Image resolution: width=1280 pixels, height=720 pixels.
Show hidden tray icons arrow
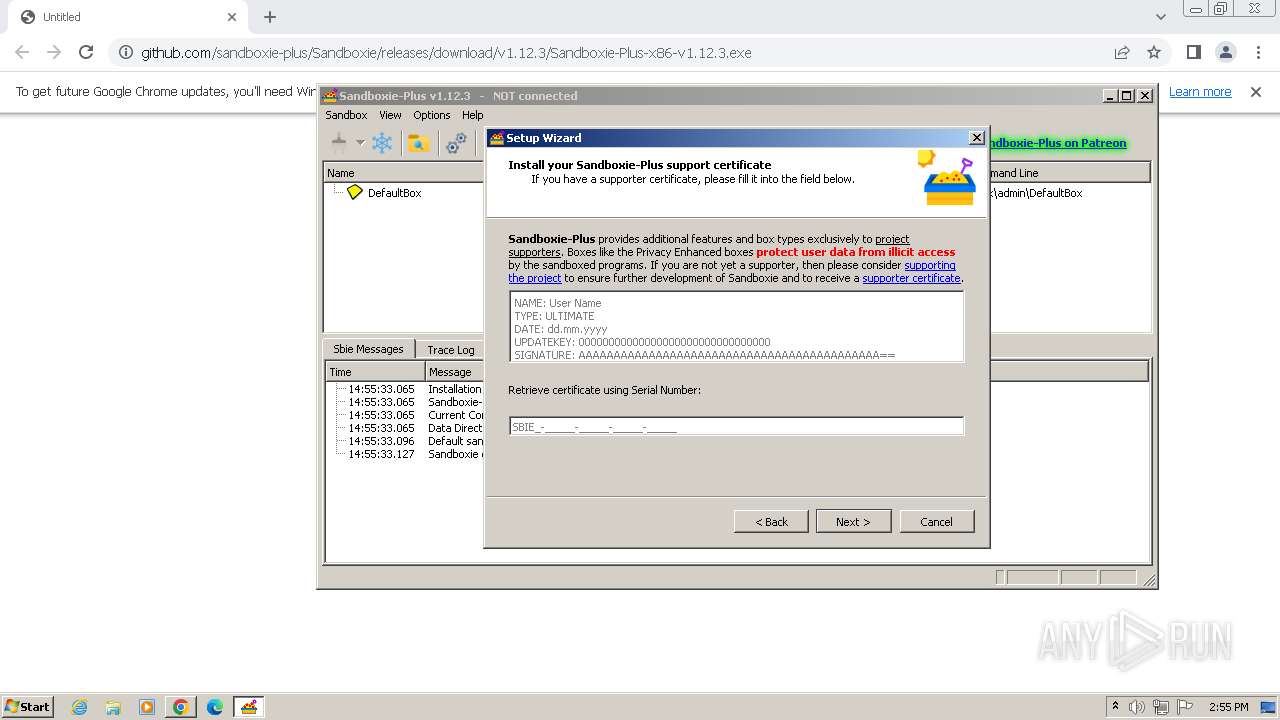1115,706
